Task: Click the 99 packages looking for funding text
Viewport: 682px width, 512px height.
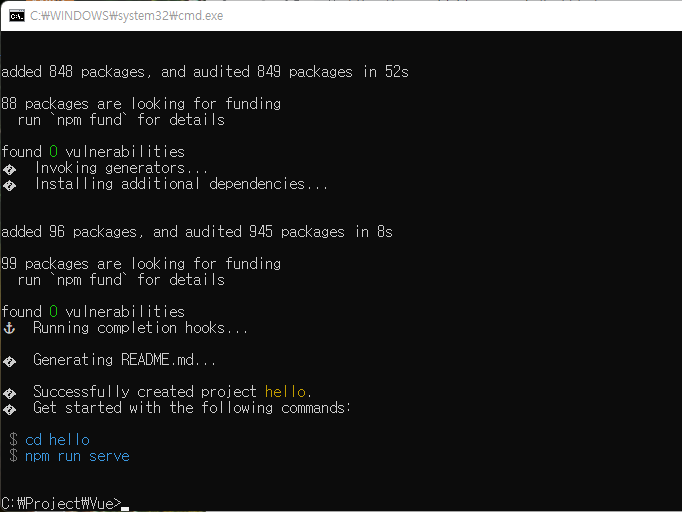Action: (141, 264)
